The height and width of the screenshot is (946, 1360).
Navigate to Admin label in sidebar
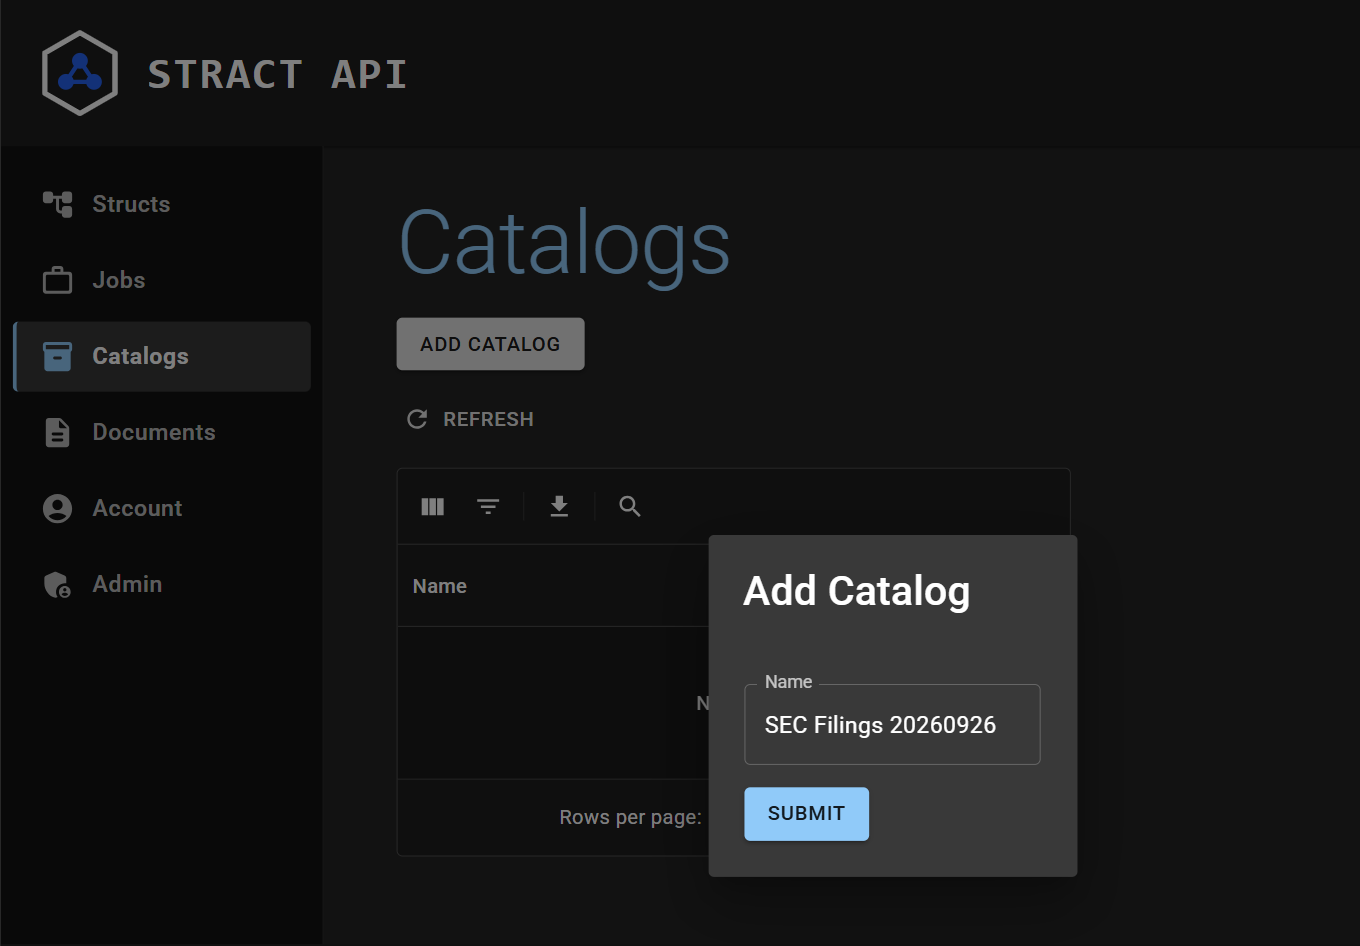(x=127, y=584)
